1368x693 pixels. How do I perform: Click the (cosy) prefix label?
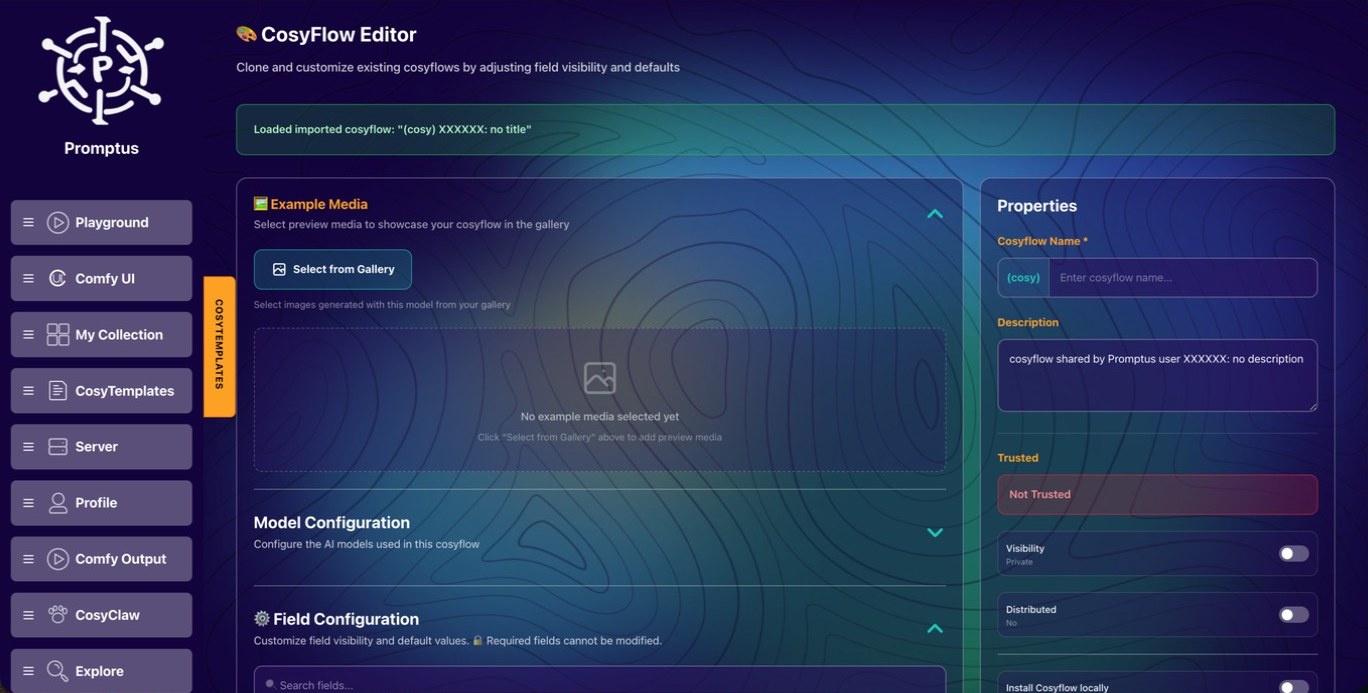[x=1023, y=278]
